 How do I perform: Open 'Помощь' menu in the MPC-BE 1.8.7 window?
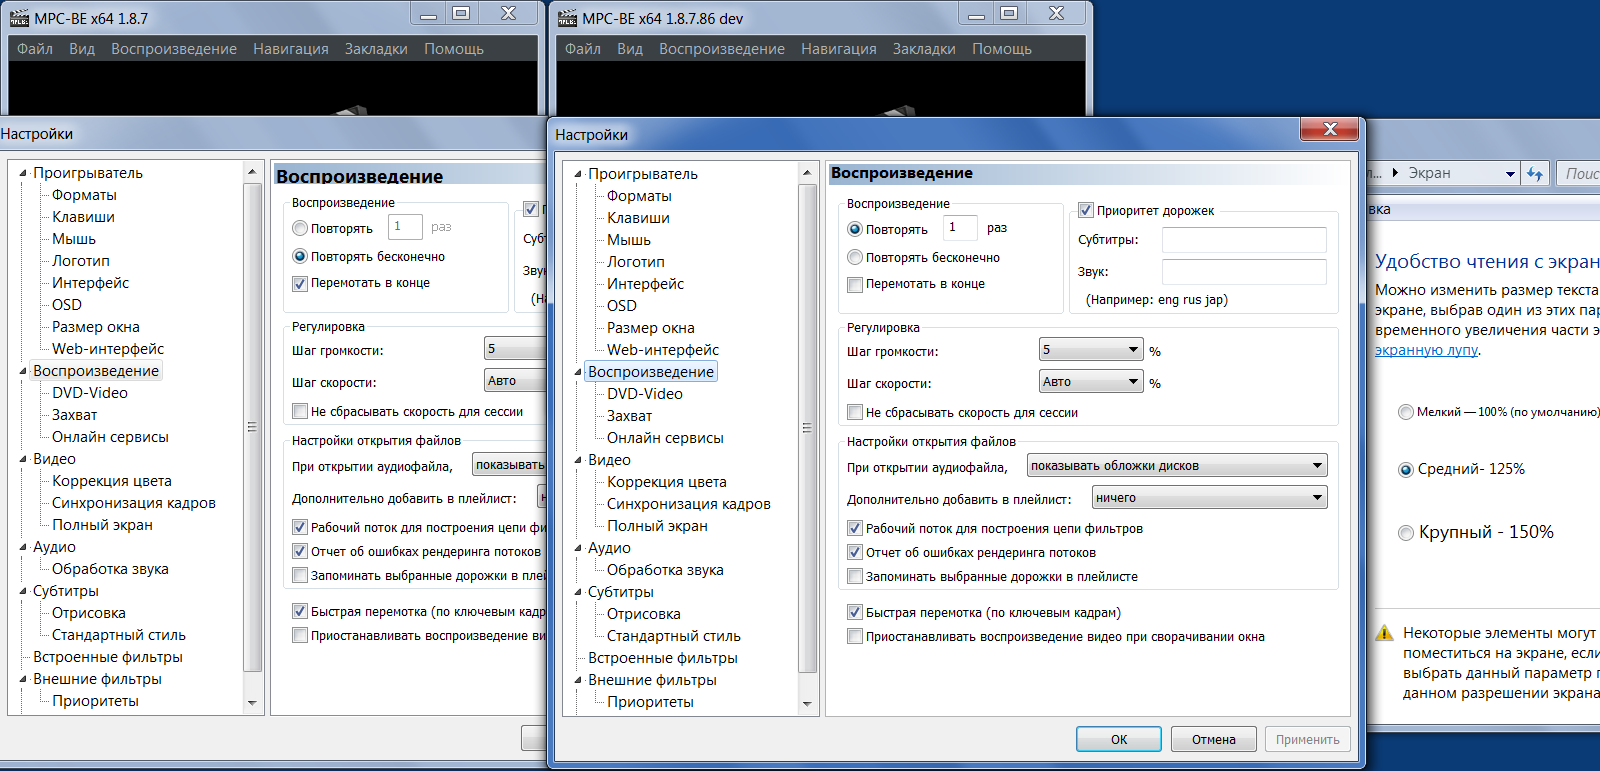tap(454, 49)
